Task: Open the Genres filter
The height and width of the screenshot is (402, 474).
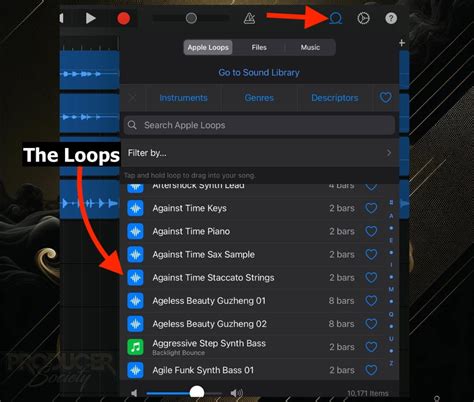Action: coord(259,98)
